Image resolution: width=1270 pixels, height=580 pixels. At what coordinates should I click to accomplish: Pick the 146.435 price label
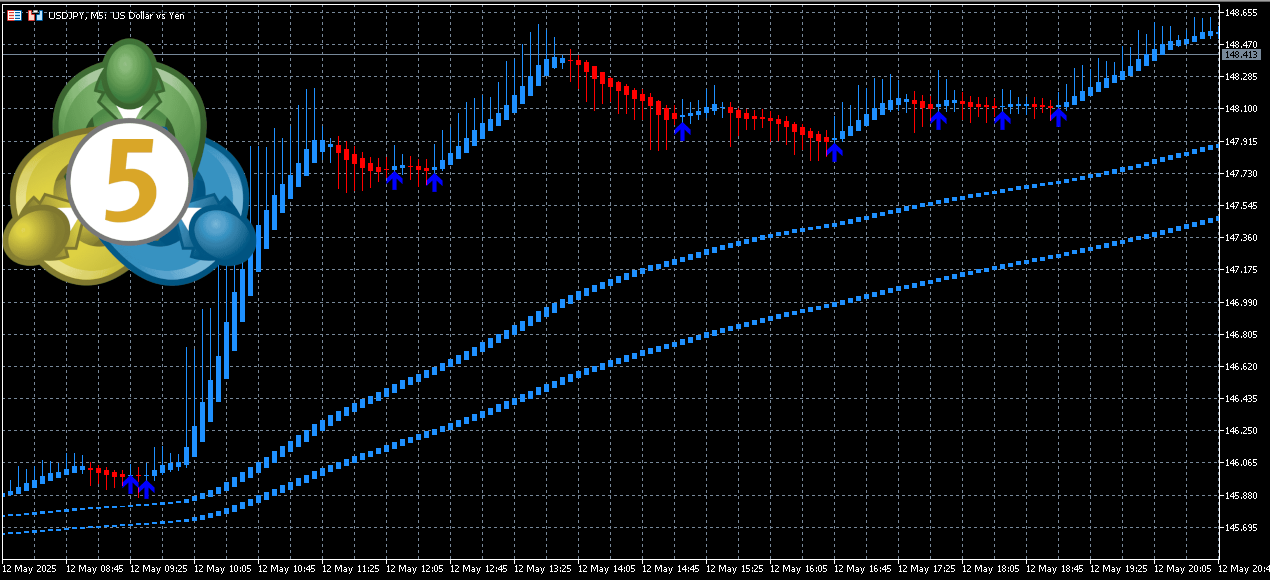coord(1241,399)
